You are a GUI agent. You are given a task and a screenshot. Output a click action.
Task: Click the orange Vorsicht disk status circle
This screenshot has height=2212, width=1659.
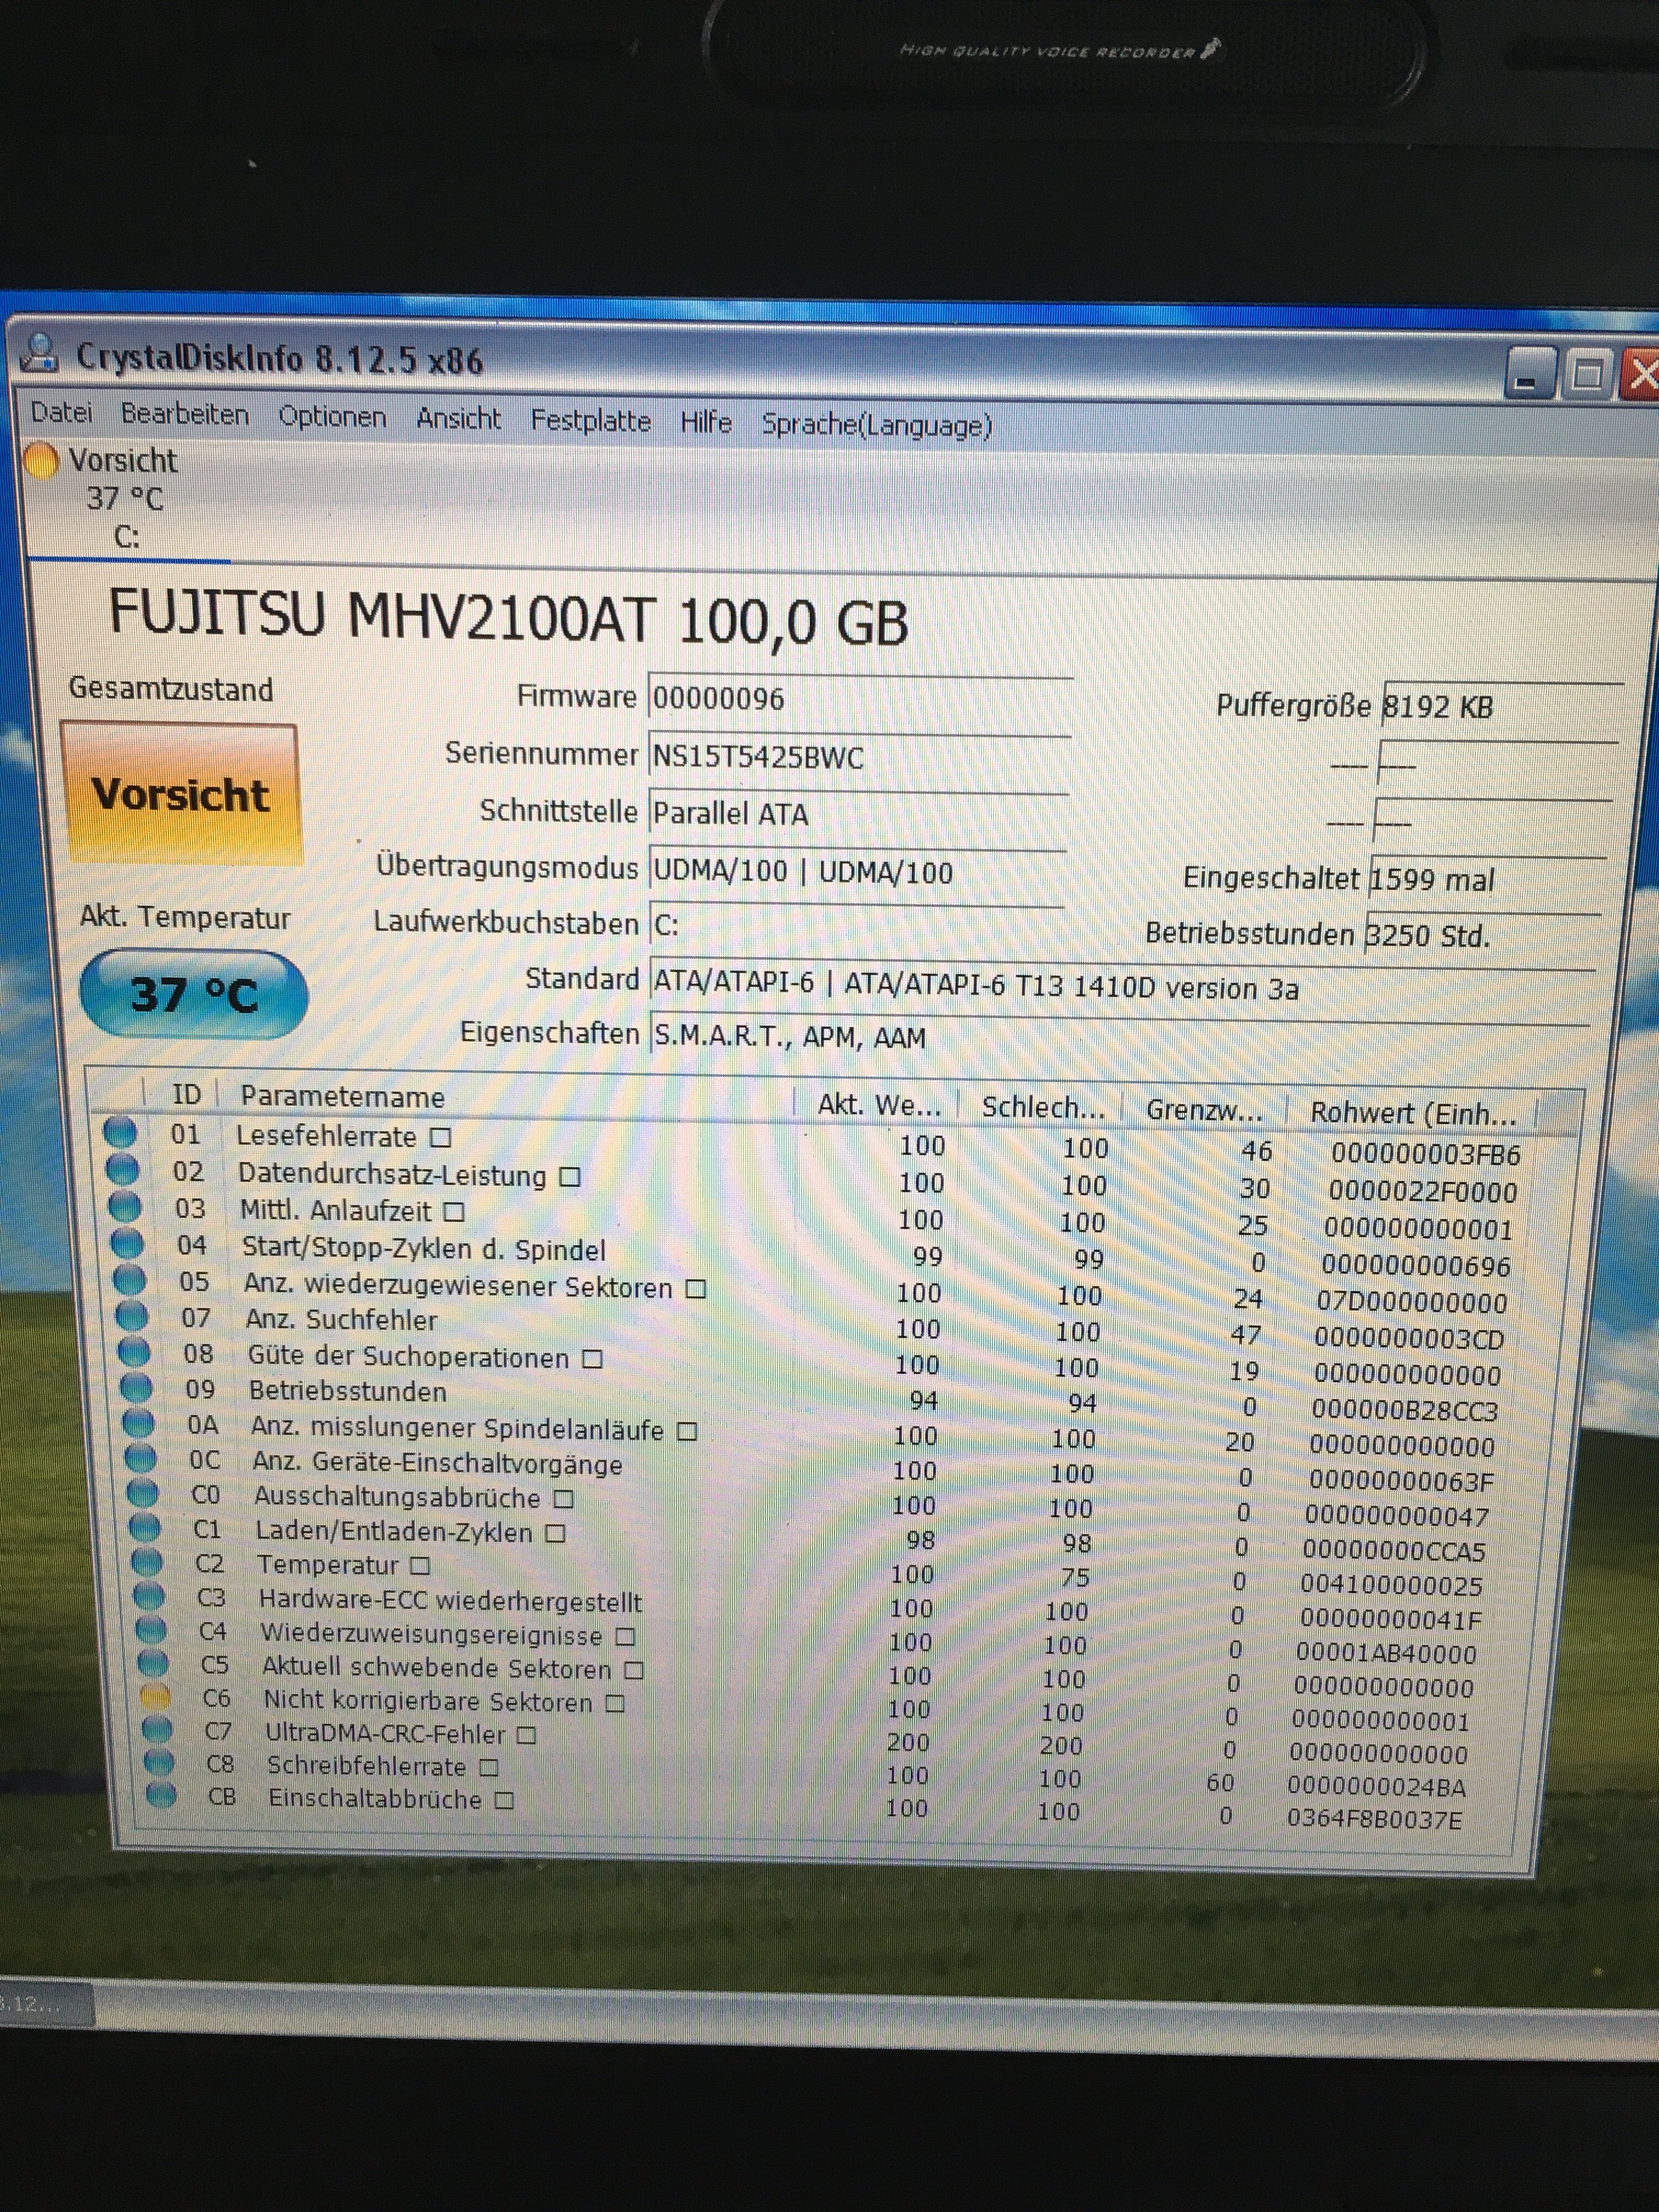coord(41,461)
